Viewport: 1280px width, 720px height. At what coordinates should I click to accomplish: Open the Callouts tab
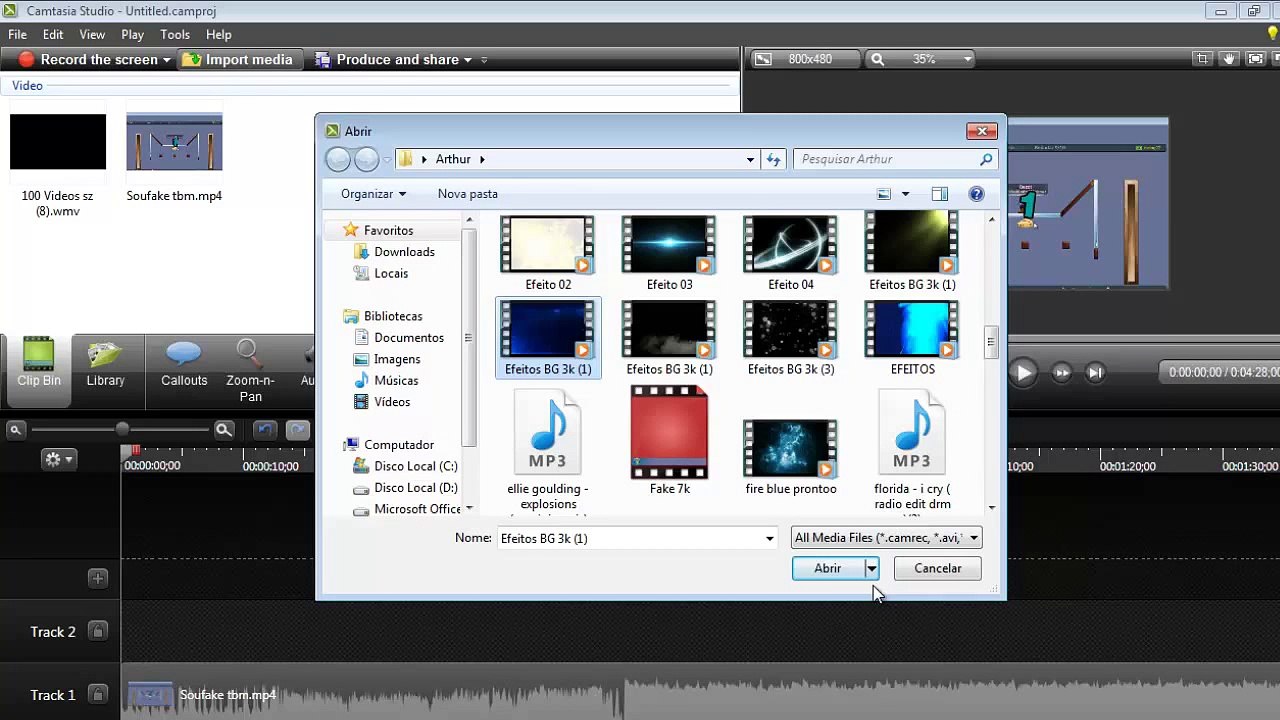[184, 363]
